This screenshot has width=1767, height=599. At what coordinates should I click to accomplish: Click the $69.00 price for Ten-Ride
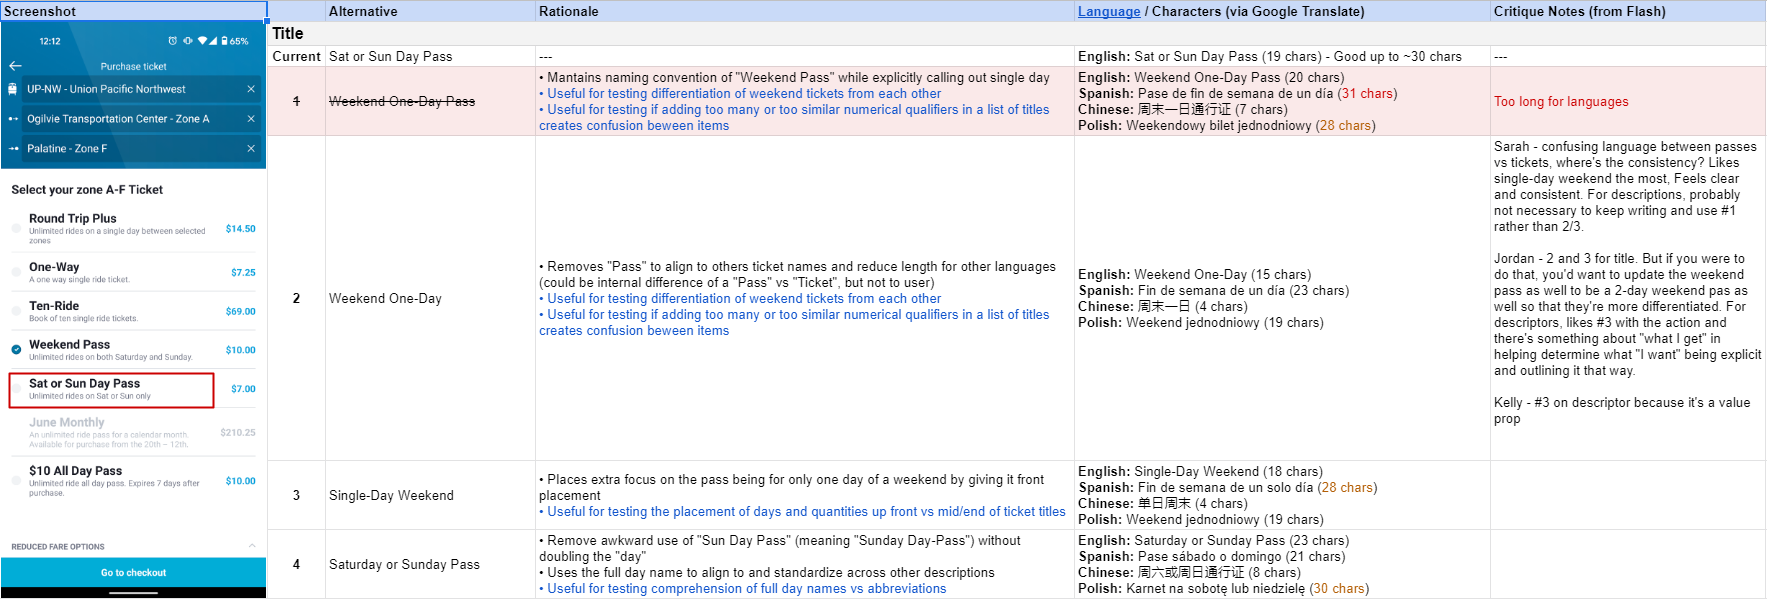[x=240, y=311]
